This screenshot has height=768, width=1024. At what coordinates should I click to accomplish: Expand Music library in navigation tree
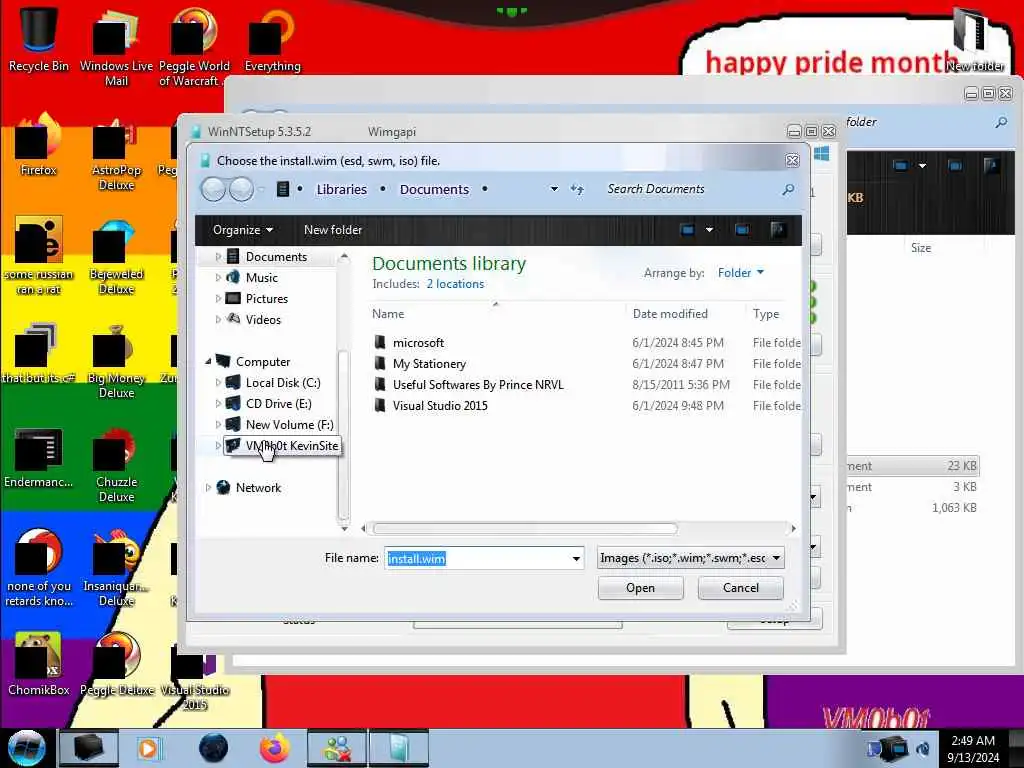tap(218, 278)
